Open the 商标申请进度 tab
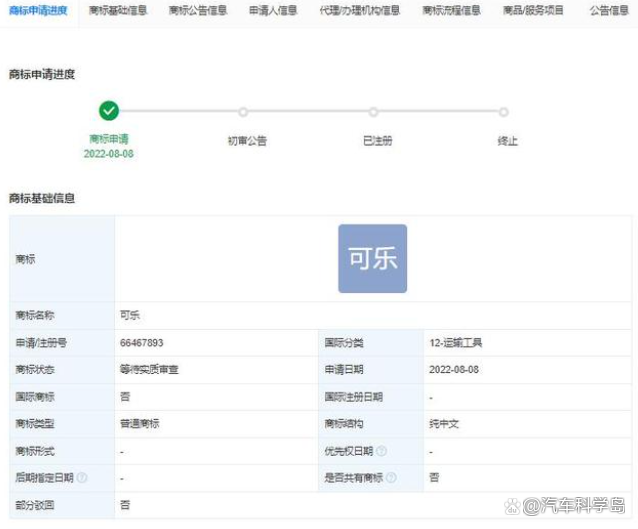638x529 pixels. click(x=38, y=11)
